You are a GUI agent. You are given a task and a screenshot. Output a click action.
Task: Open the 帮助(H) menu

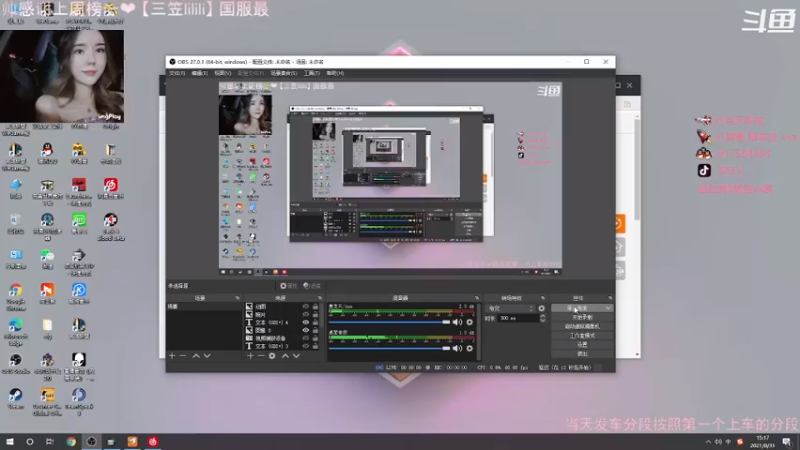point(335,73)
